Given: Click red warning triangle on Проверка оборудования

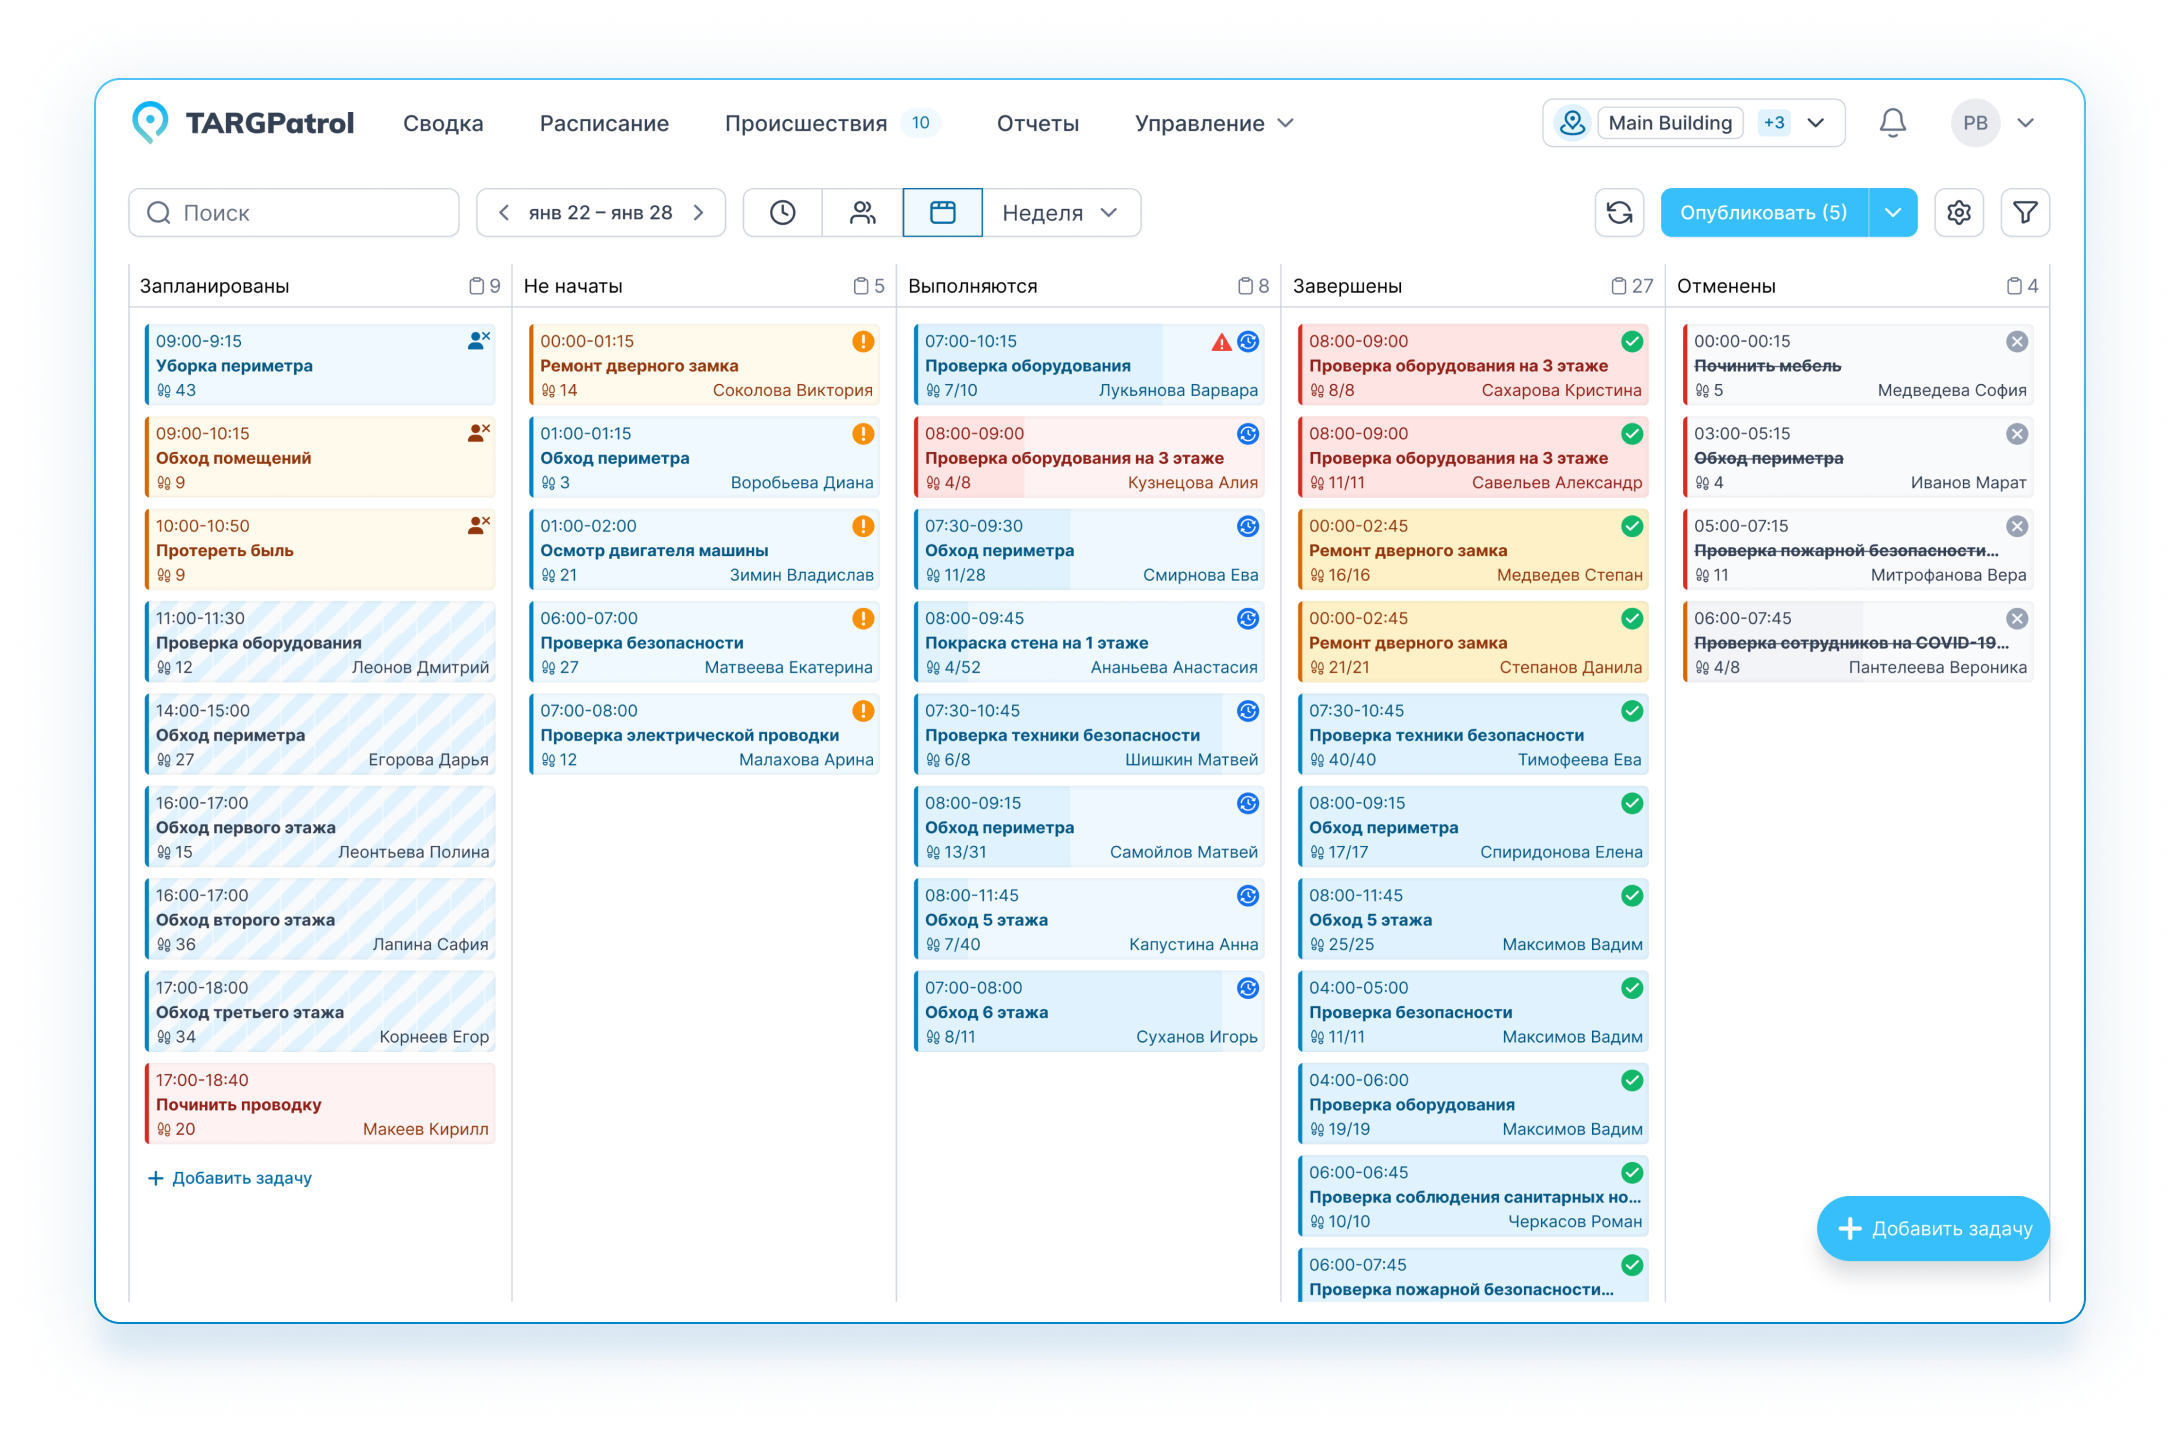Looking at the screenshot, I should pyautogui.click(x=1221, y=343).
